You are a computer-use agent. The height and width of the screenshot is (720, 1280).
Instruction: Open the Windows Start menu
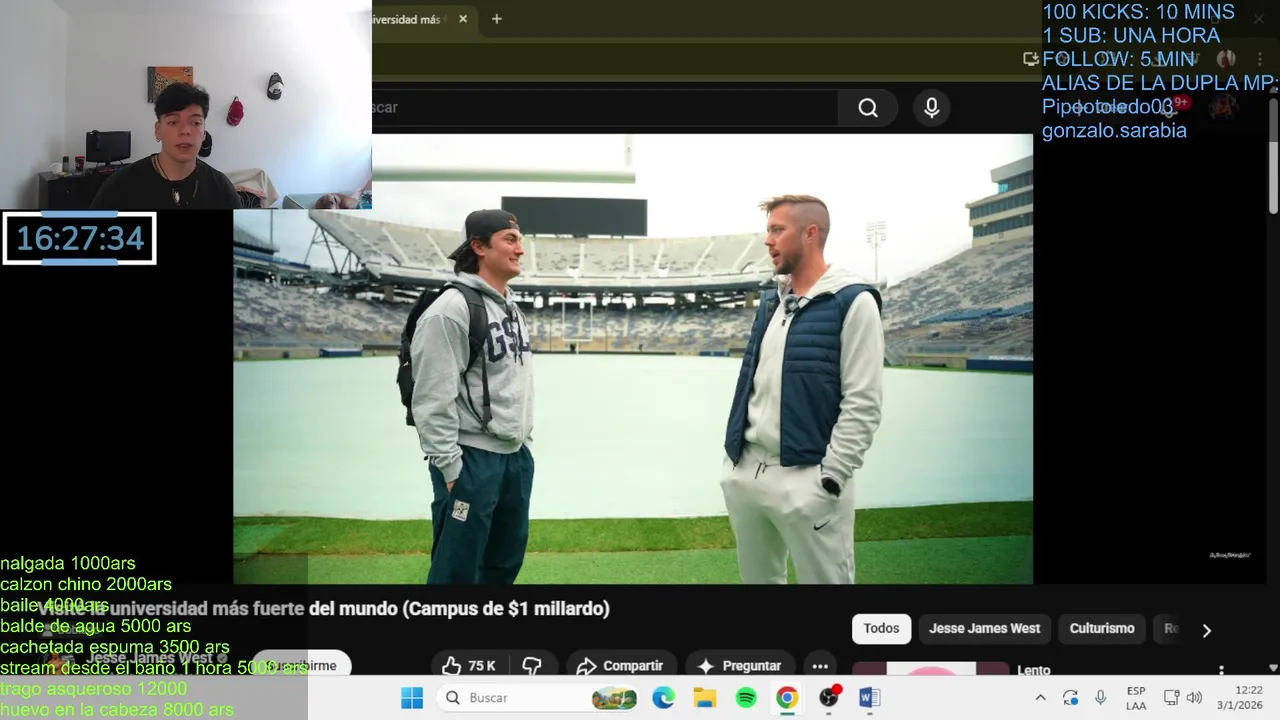[x=412, y=698]
